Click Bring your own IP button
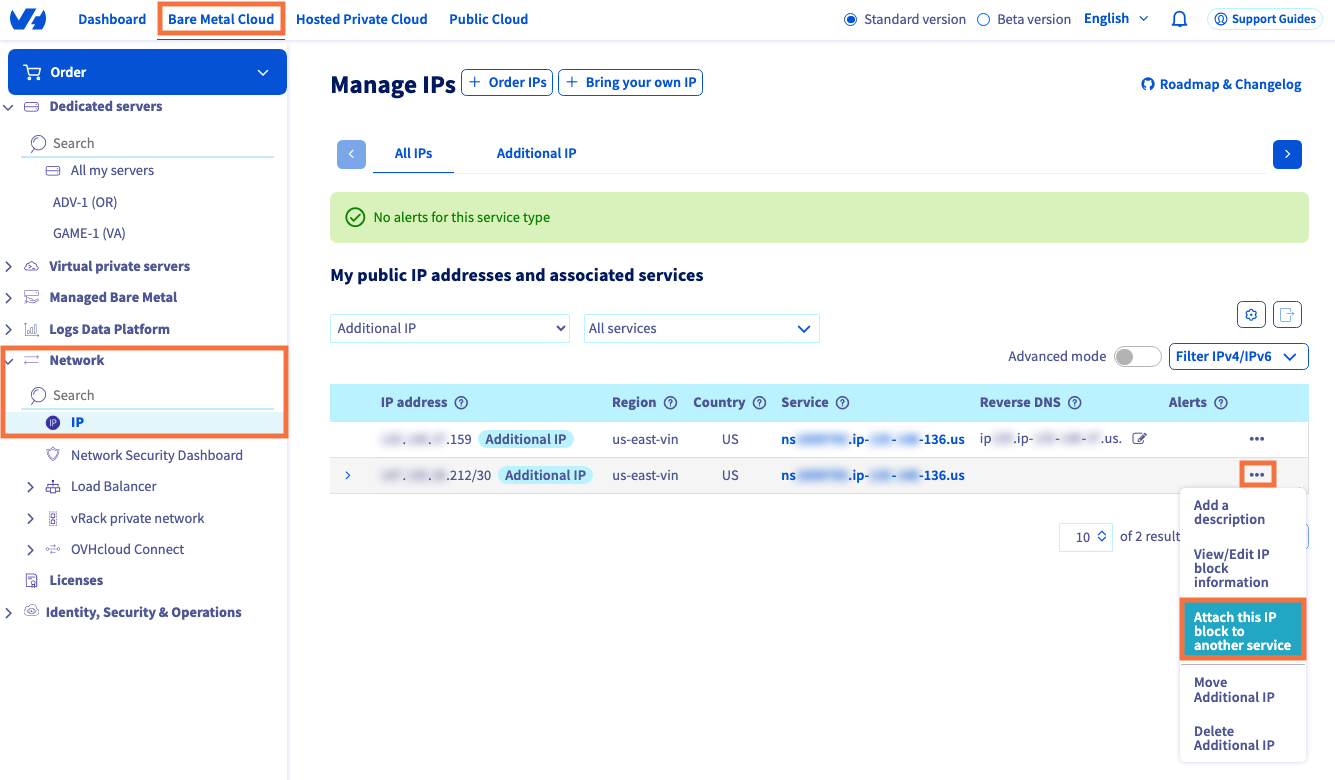The height and width of the screenshot is (780, 1335). [631, 83]
